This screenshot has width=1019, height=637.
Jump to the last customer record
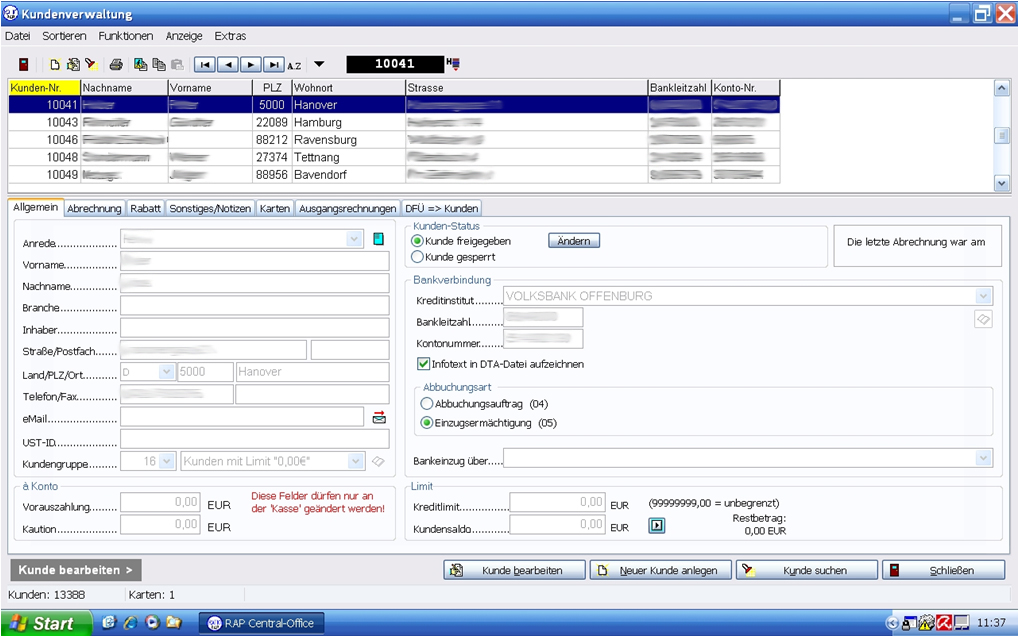tap(273, 64)
